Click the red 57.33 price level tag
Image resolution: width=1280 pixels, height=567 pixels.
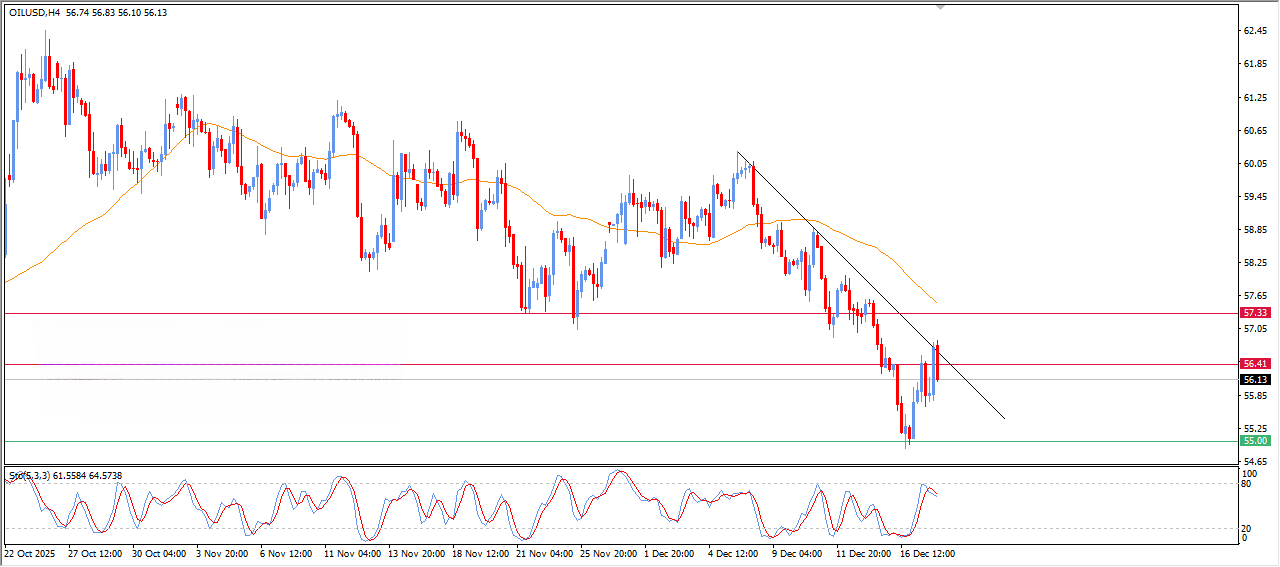click(1254, 313)
